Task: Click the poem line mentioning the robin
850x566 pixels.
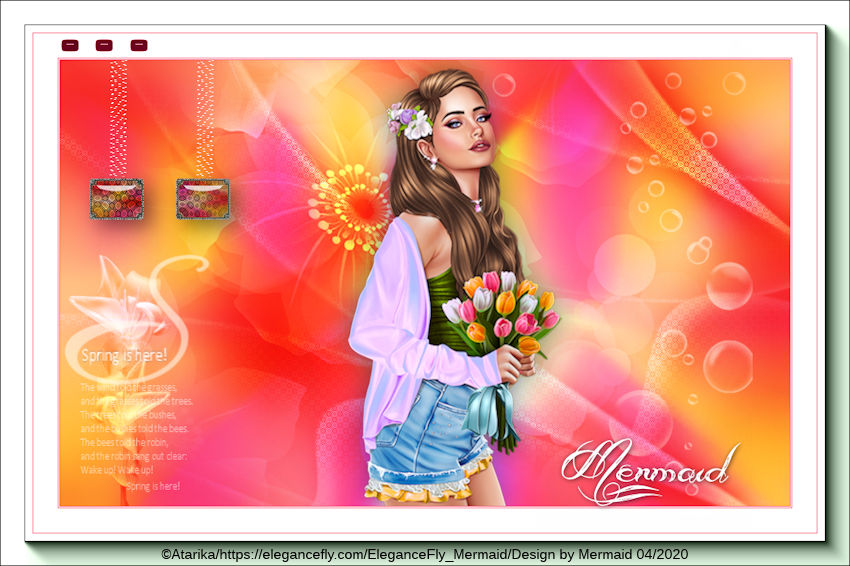Action: (x=124, y=442)
